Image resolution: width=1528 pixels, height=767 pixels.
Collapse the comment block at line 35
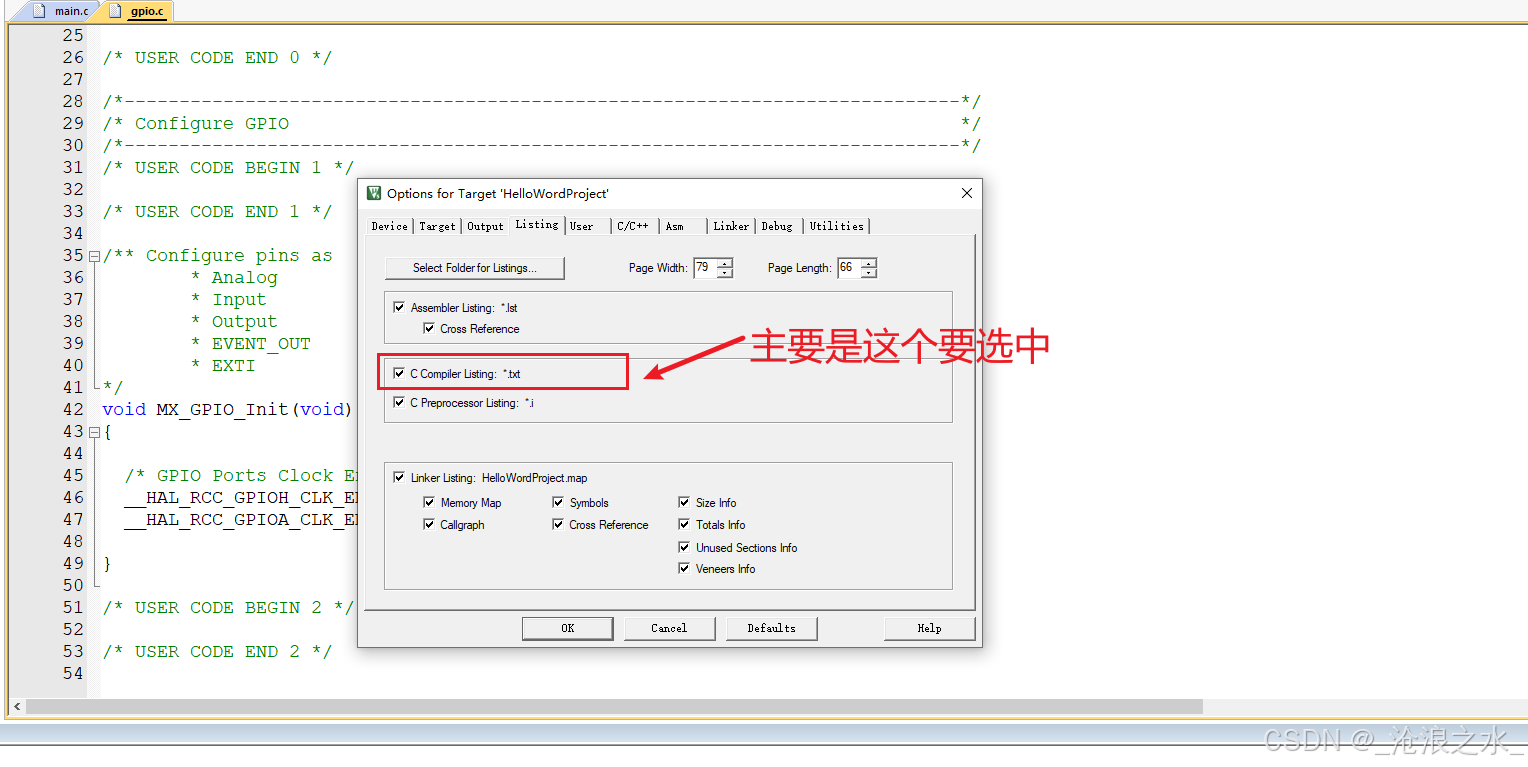tap(94, 256)
